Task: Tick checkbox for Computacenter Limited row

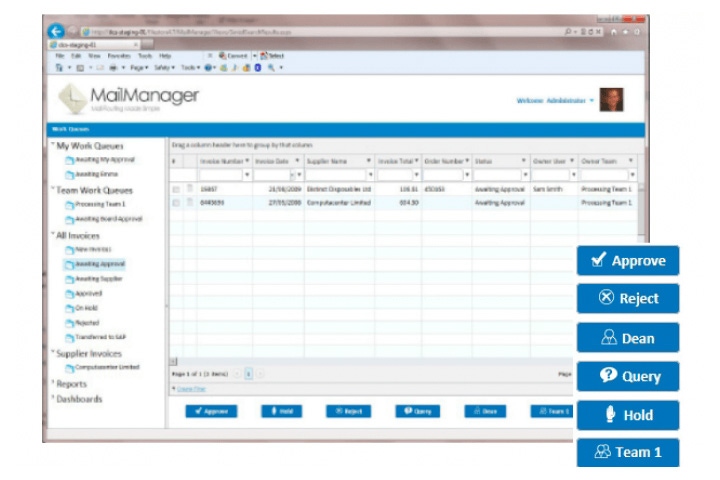Action: [176, 203]
